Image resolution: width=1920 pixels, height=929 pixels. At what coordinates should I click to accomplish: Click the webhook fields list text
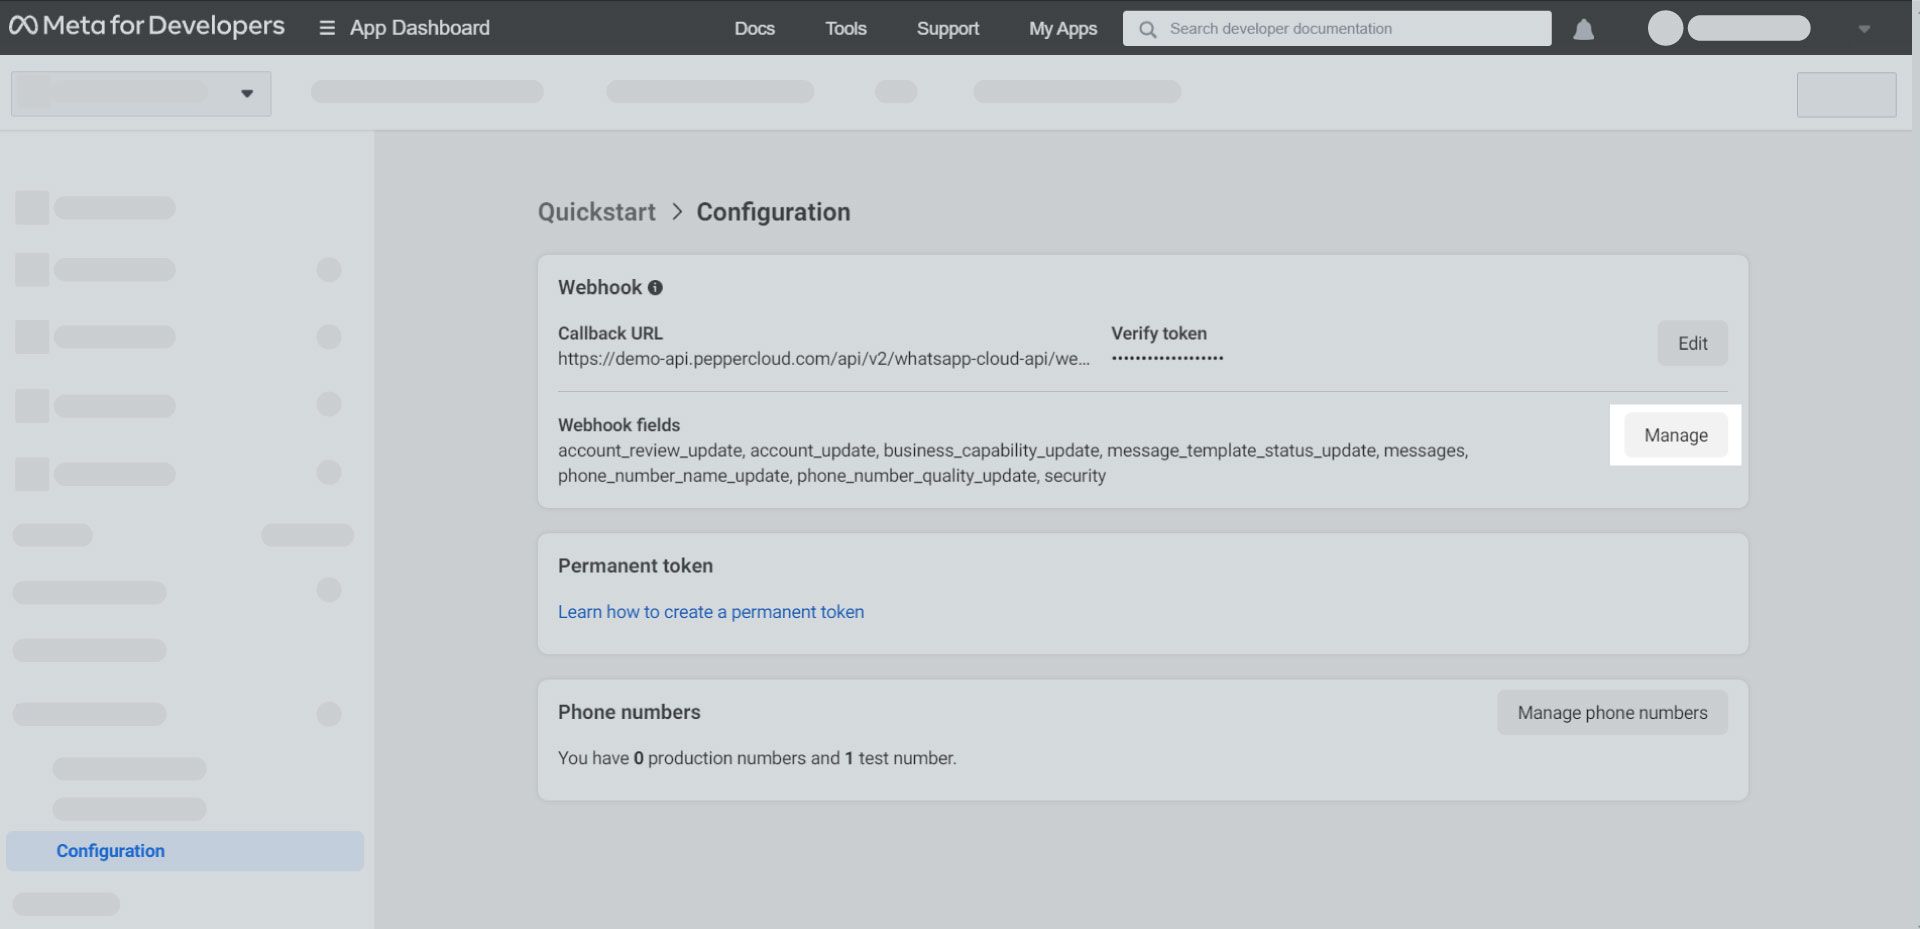click(x=1013, y=463)
